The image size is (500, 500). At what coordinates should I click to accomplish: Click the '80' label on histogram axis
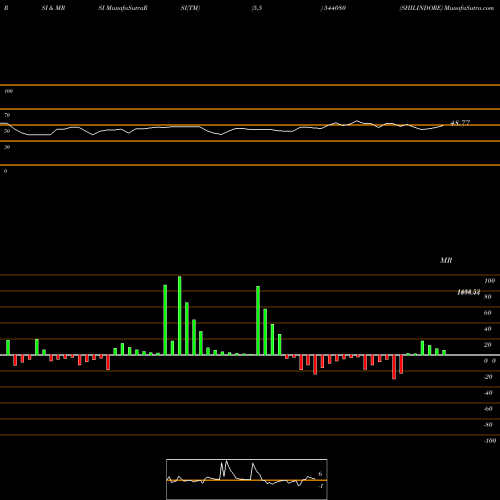(488, 297)
